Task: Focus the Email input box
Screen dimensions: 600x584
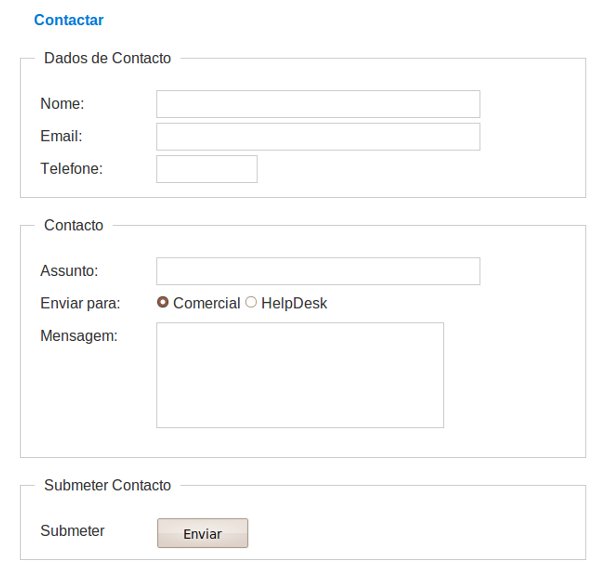Action: 318,137
